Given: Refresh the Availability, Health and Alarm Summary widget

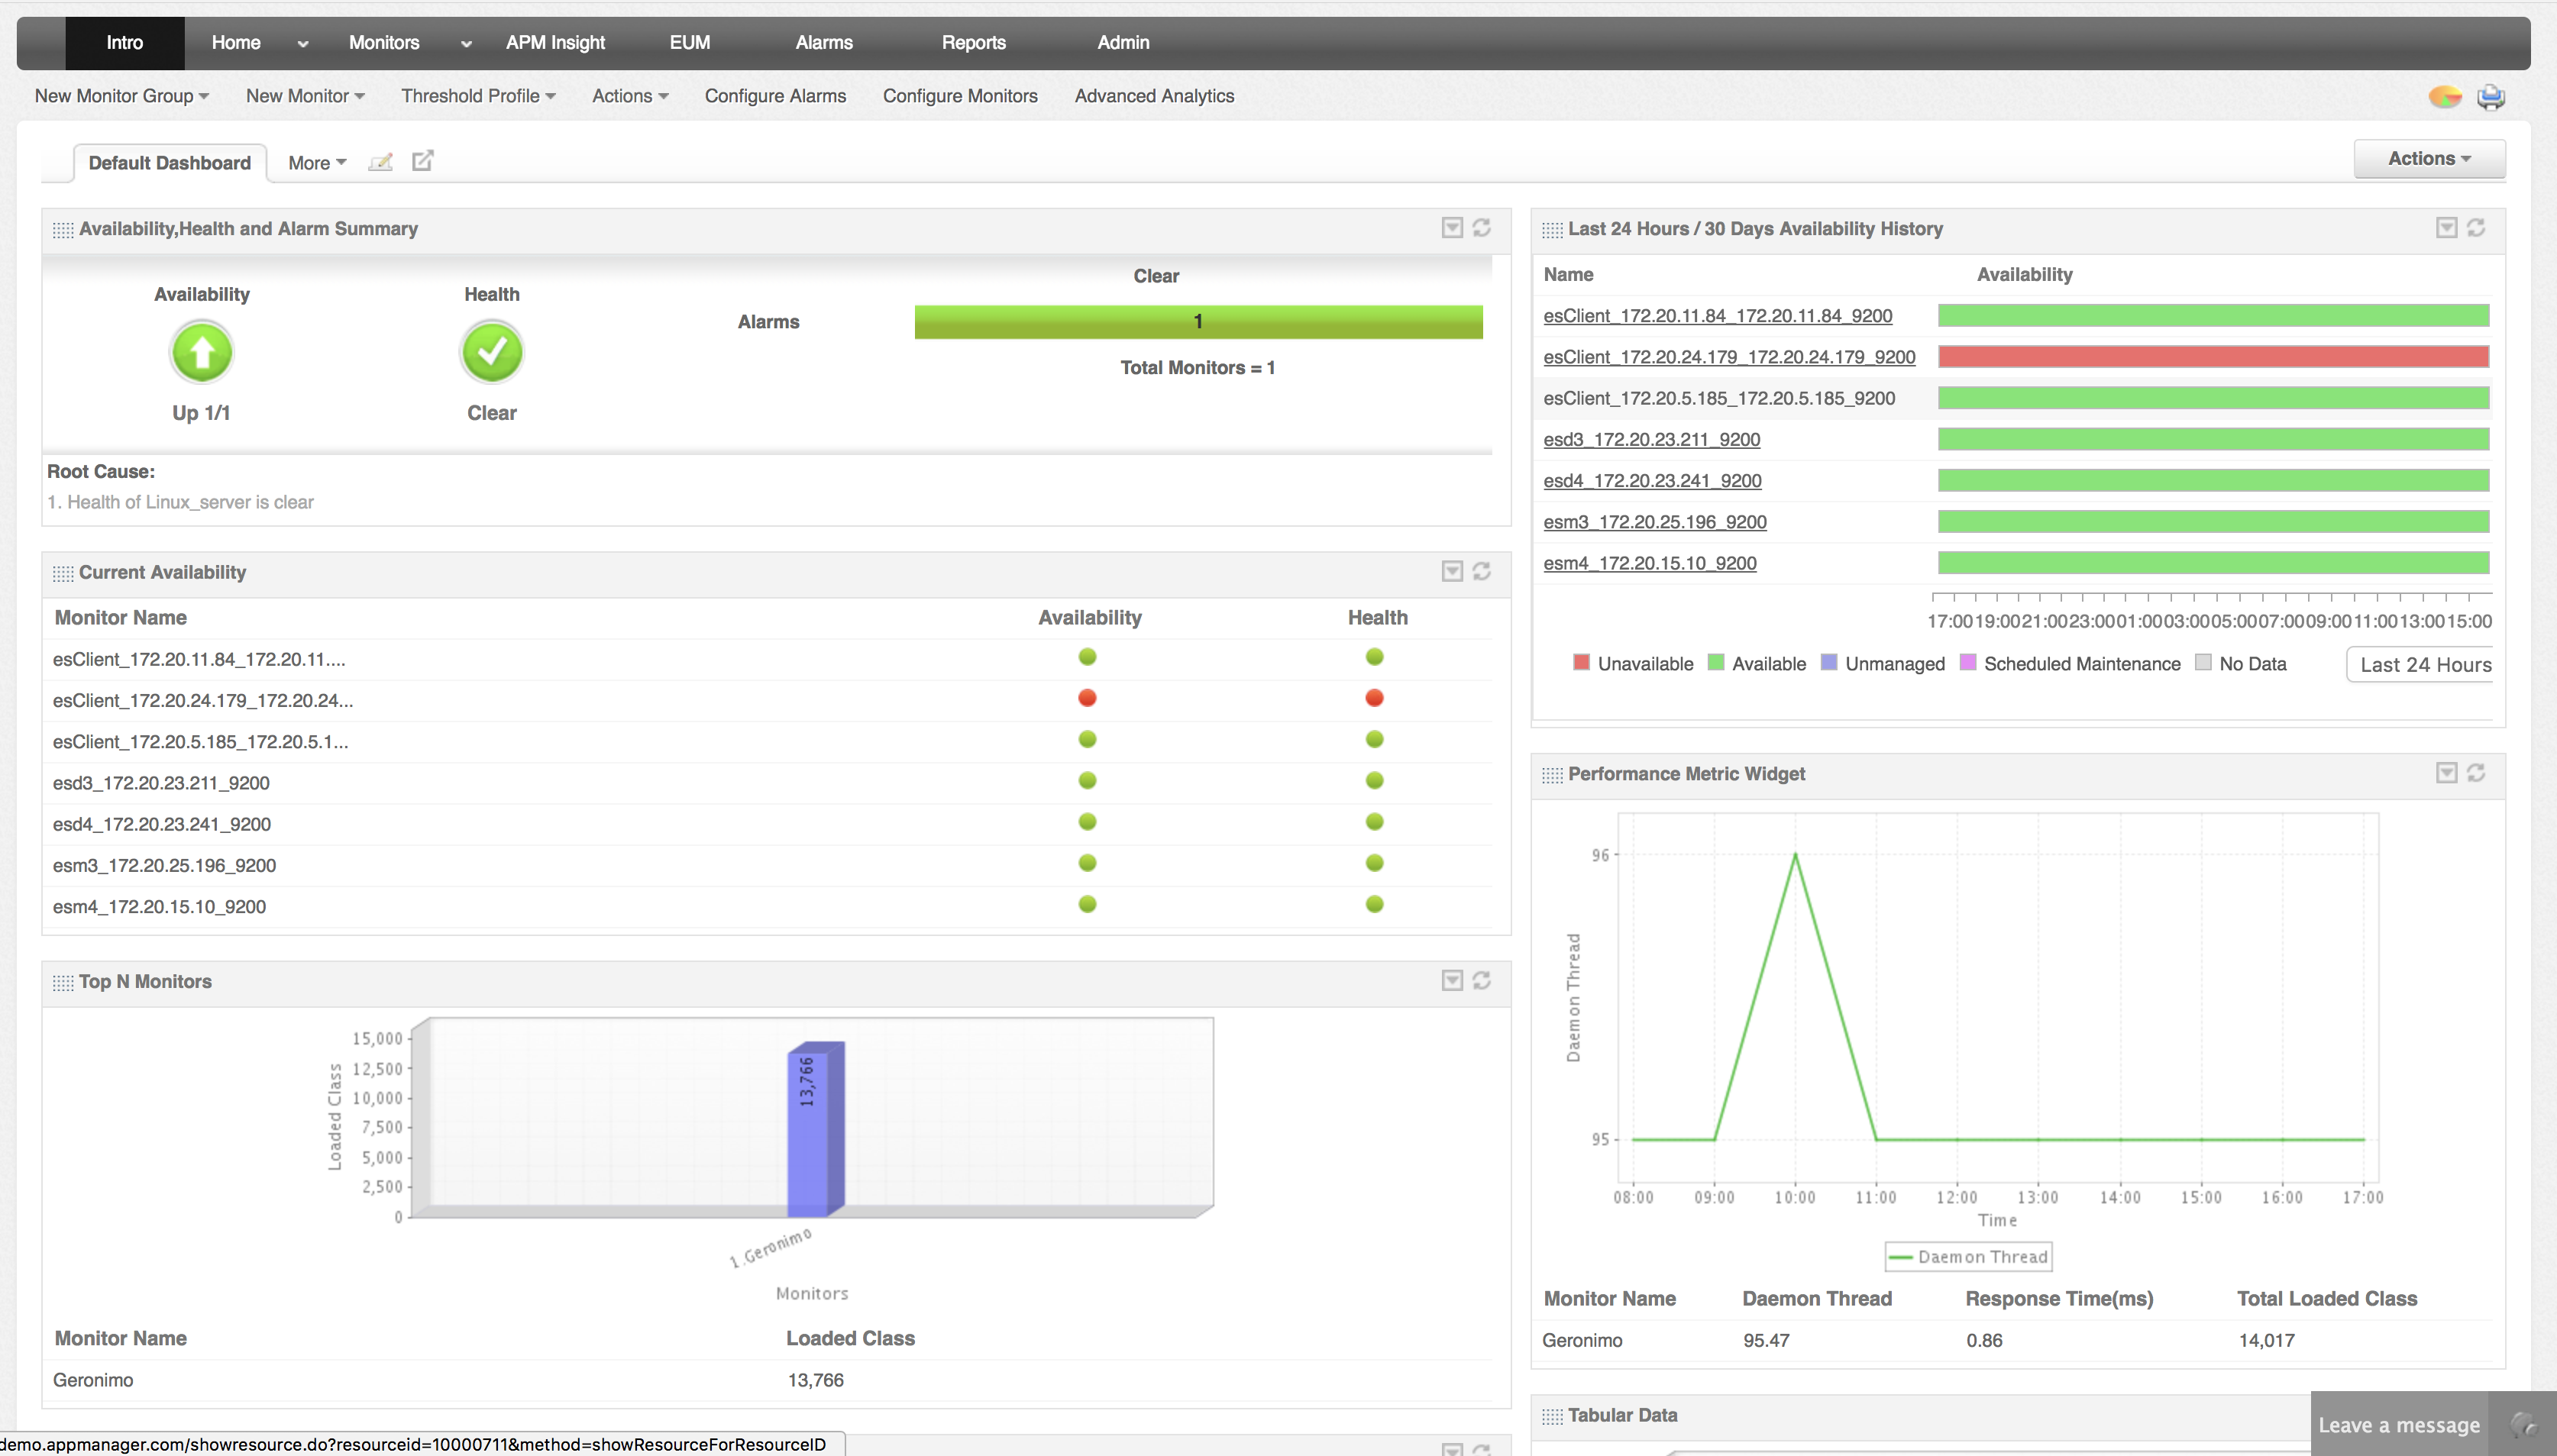Looking at the screenshot, I should coord(1482,228).
